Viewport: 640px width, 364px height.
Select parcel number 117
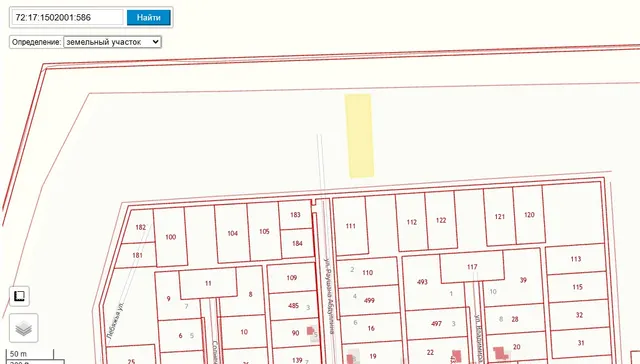coord(472,267)
